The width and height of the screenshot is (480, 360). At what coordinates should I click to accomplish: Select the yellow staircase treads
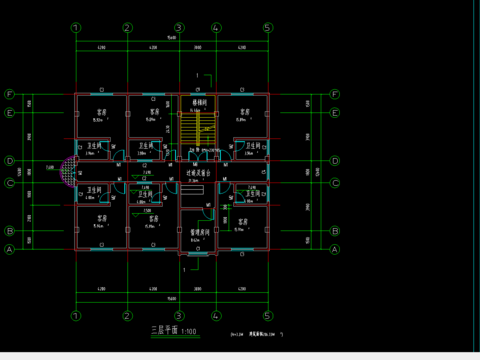(198, 128)
